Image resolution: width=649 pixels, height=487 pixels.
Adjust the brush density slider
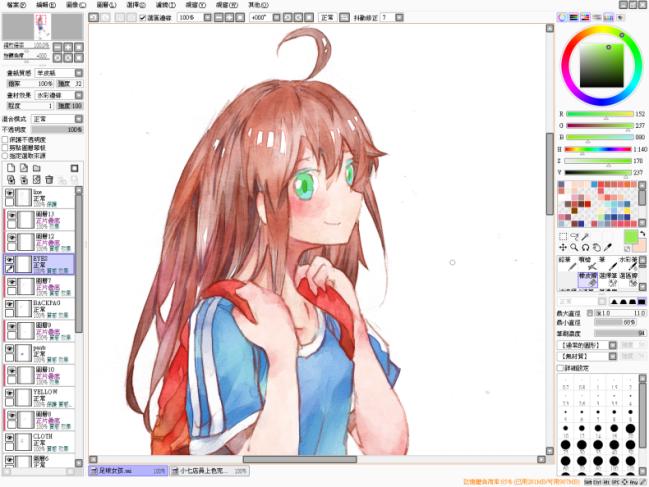(x=620, y=333)
